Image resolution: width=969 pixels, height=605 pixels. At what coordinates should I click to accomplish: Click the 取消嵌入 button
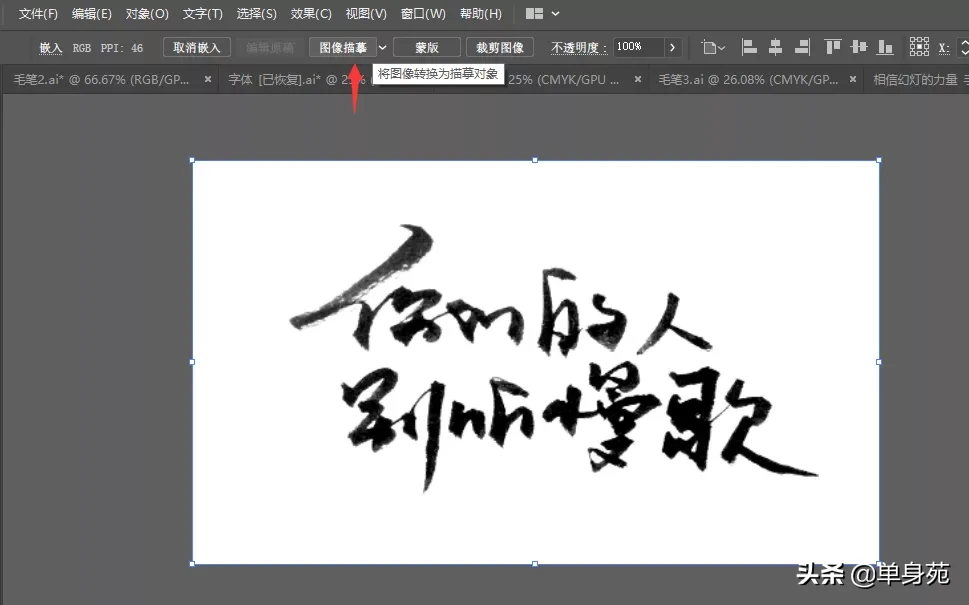[197, 48]
